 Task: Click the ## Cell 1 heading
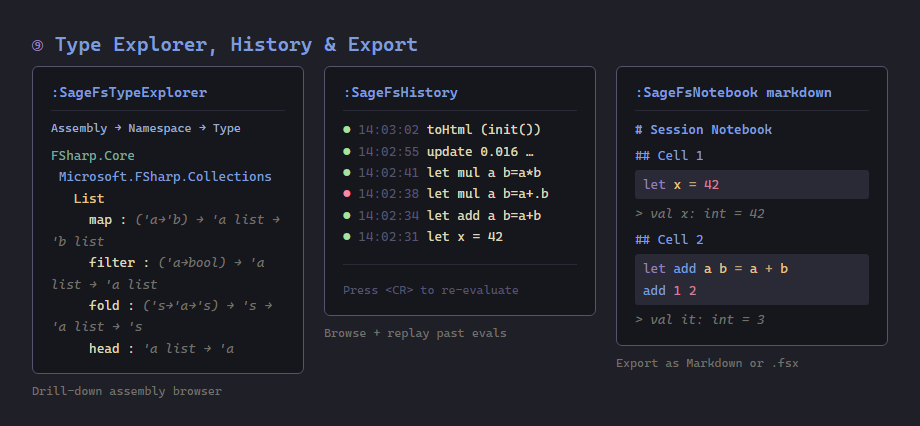(669, 155)
